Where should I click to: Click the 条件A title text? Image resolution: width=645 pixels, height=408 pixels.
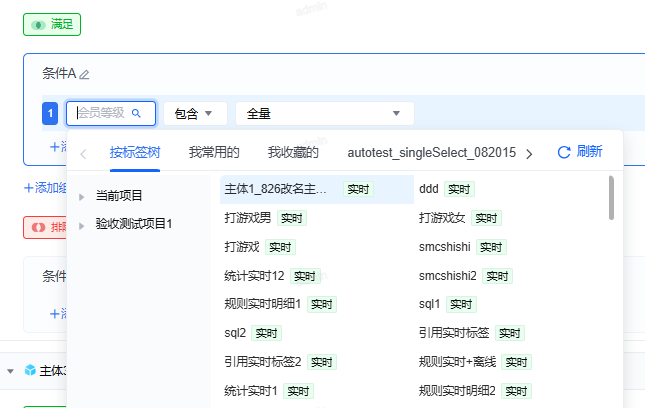[x=59, y=74]
